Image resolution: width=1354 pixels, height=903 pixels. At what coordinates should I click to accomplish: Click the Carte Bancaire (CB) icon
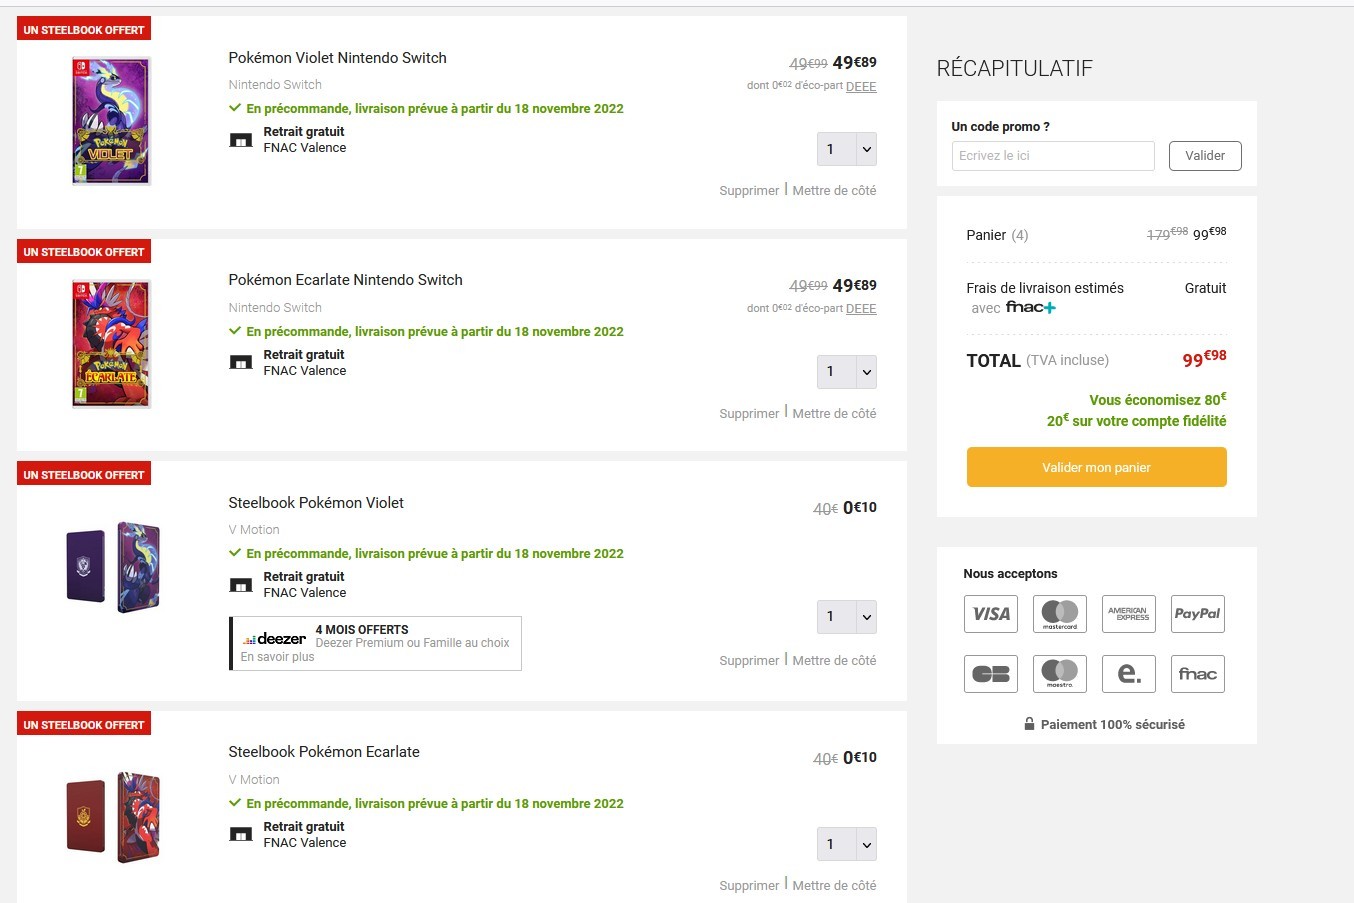click(x=991, y=674)
